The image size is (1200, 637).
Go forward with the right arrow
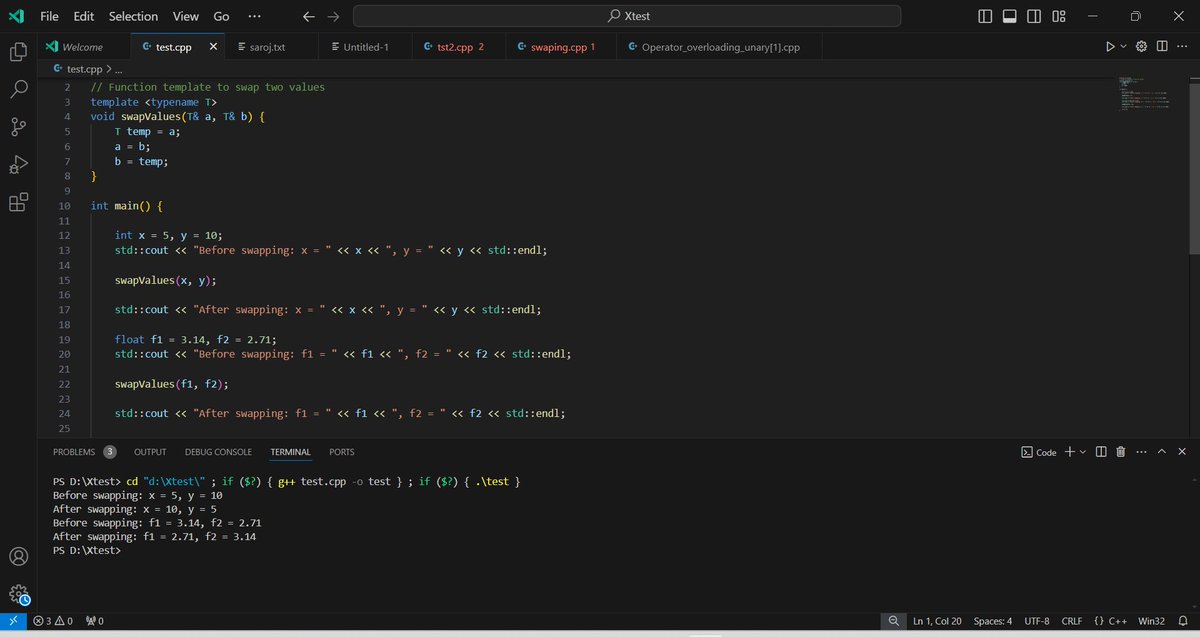[x=334, y=16]
